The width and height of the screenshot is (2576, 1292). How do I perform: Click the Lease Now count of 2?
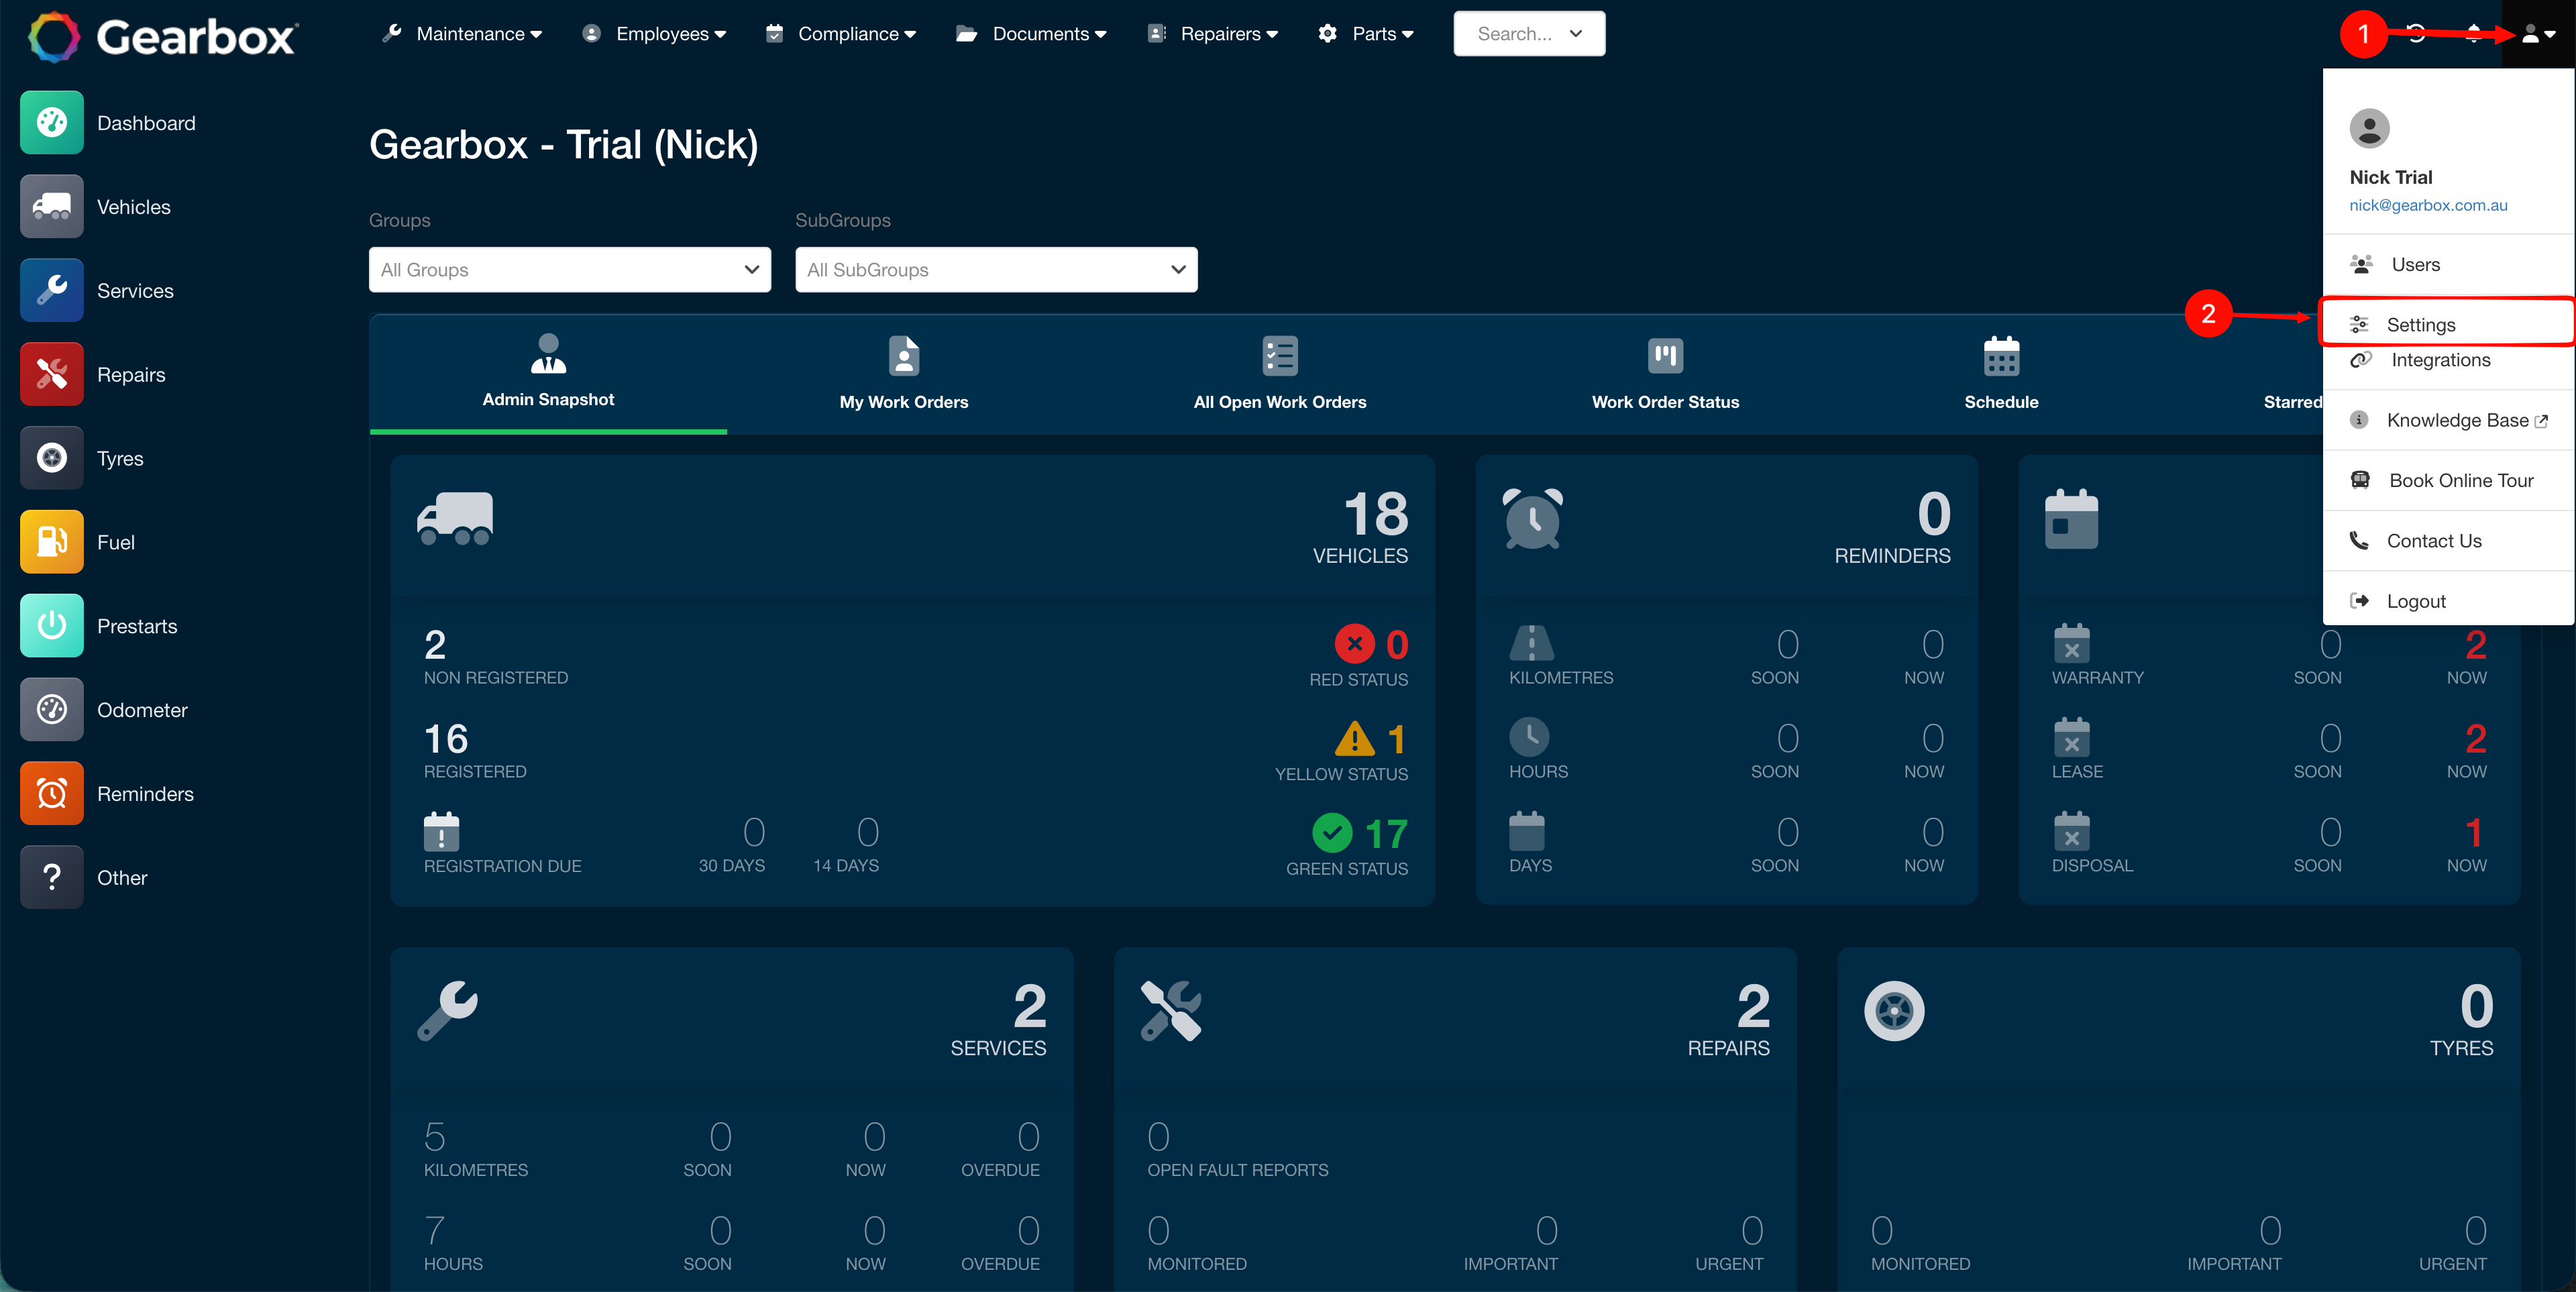pyautogui.click(x=2475, y=739)
